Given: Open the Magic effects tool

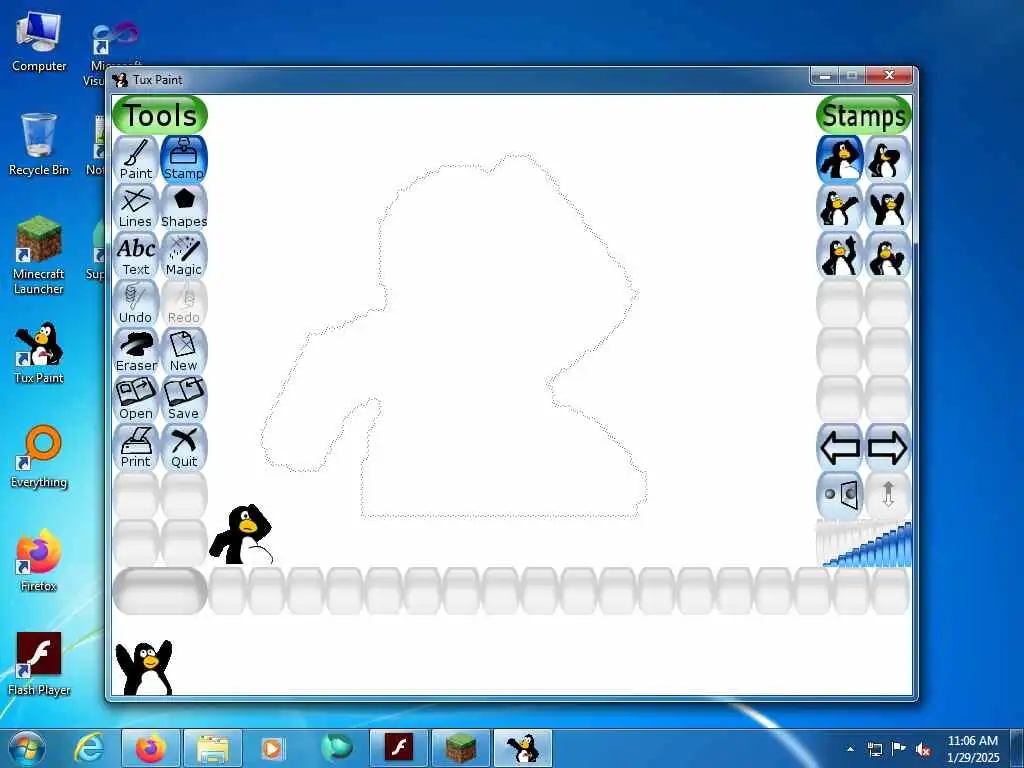Looking at the screenshot, I should 184,255.
